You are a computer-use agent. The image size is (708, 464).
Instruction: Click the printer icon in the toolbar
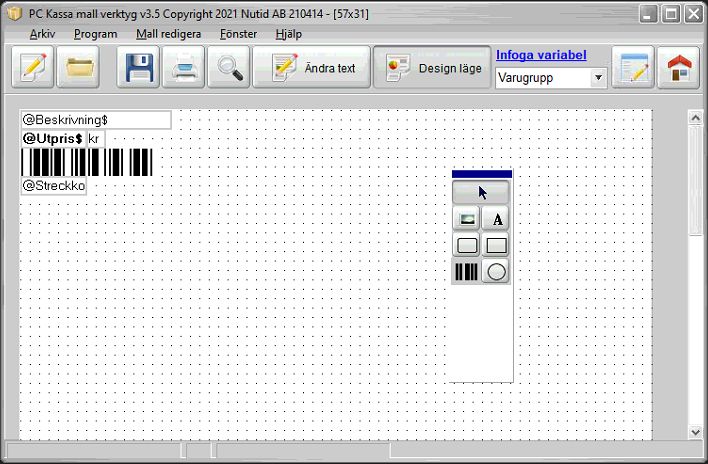click(186, 68)
